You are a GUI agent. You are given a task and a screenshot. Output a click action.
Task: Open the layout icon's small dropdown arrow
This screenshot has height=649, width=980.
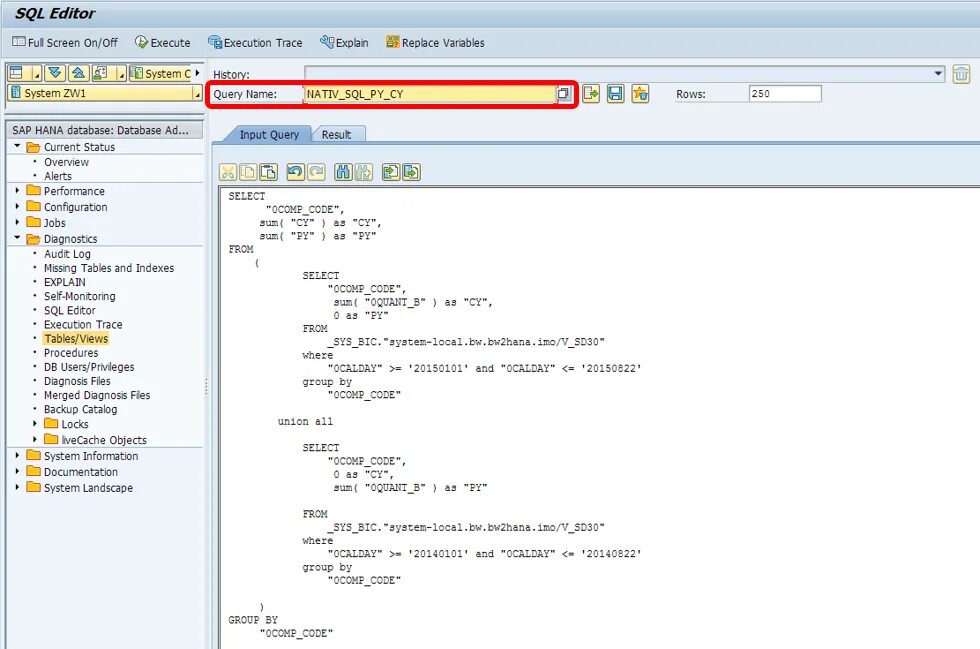pos(36,74)
